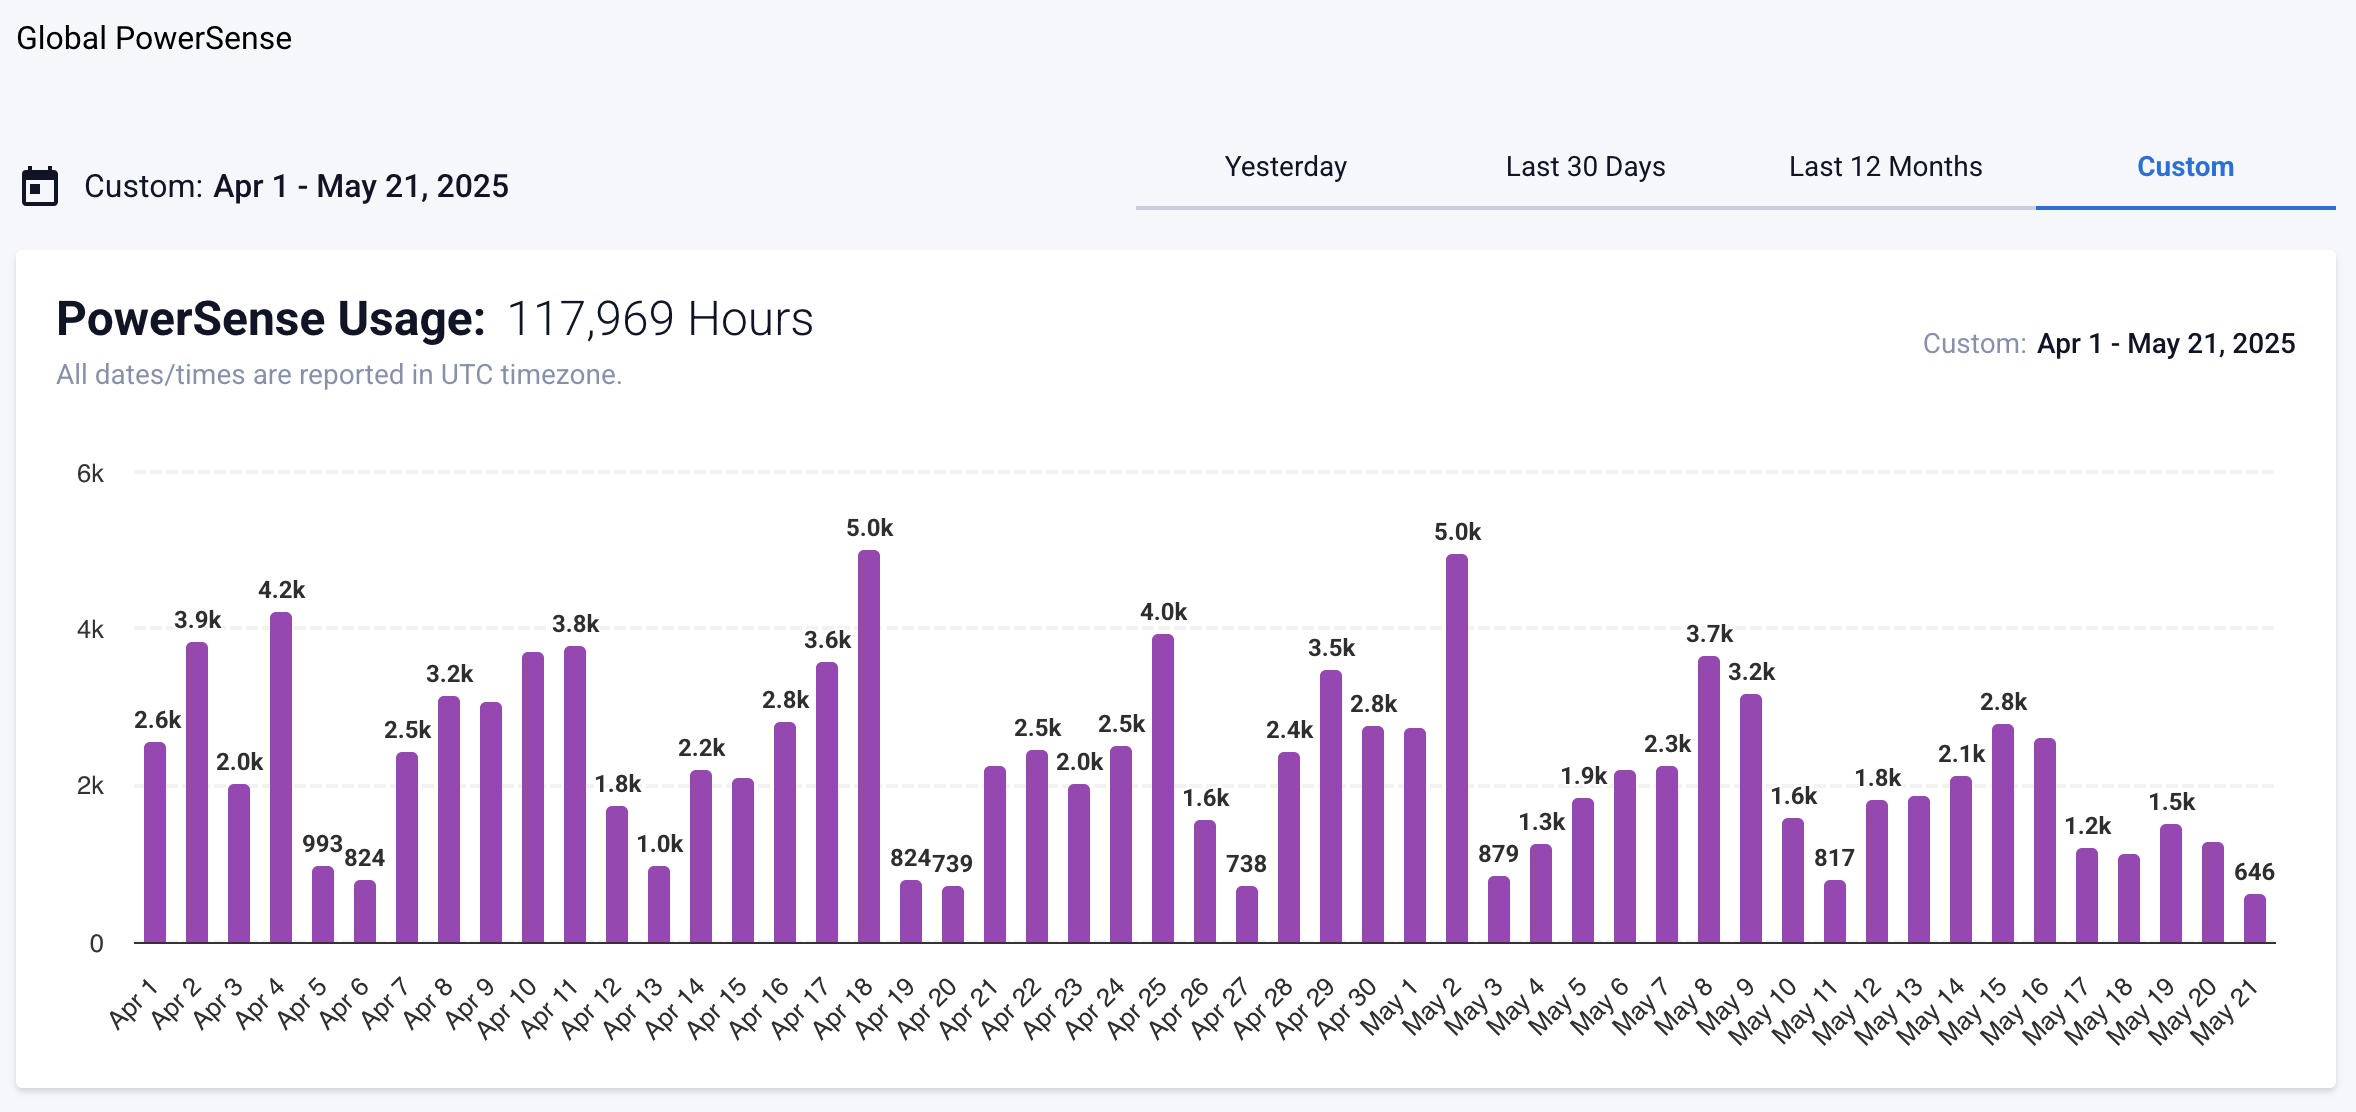The height and width of the screenshot is (1112, 2356).
Task: Click the Global PowerSense title
Action: pyautogui.click(x=154, y=38)
